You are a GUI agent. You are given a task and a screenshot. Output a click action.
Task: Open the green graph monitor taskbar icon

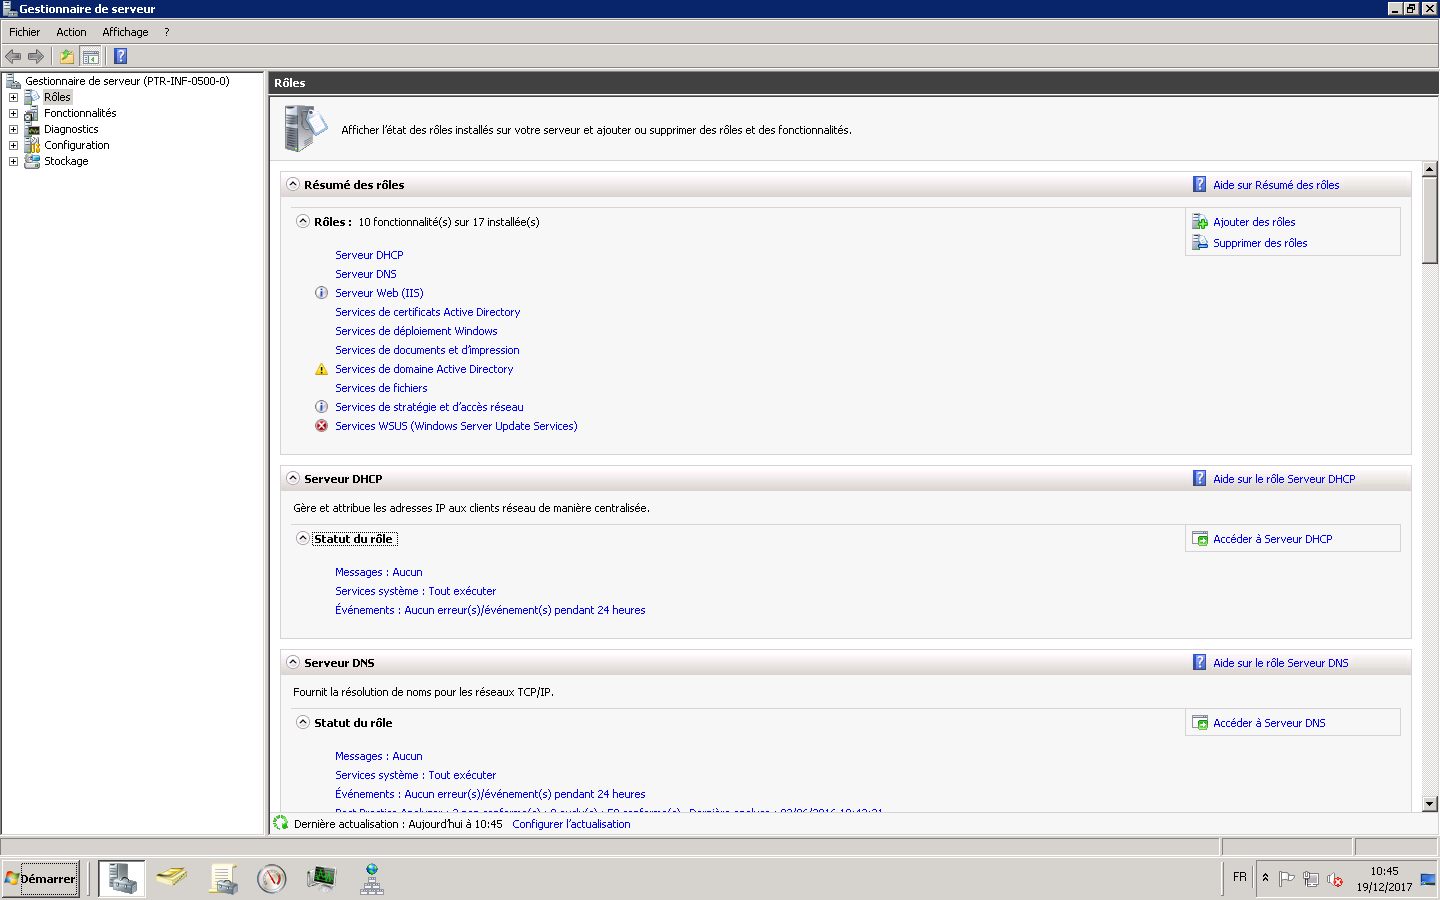[322, 879]
